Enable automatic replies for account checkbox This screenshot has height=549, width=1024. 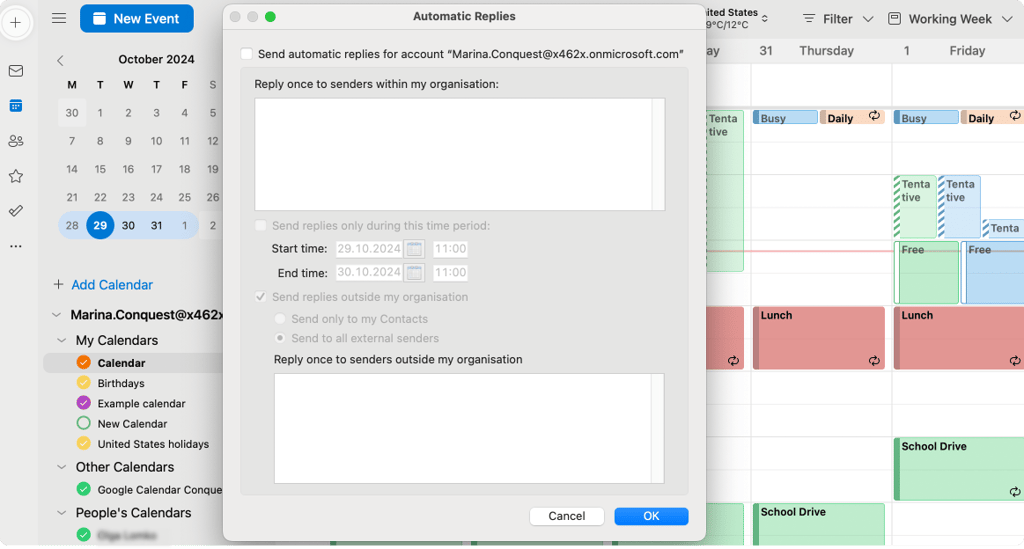246,54
